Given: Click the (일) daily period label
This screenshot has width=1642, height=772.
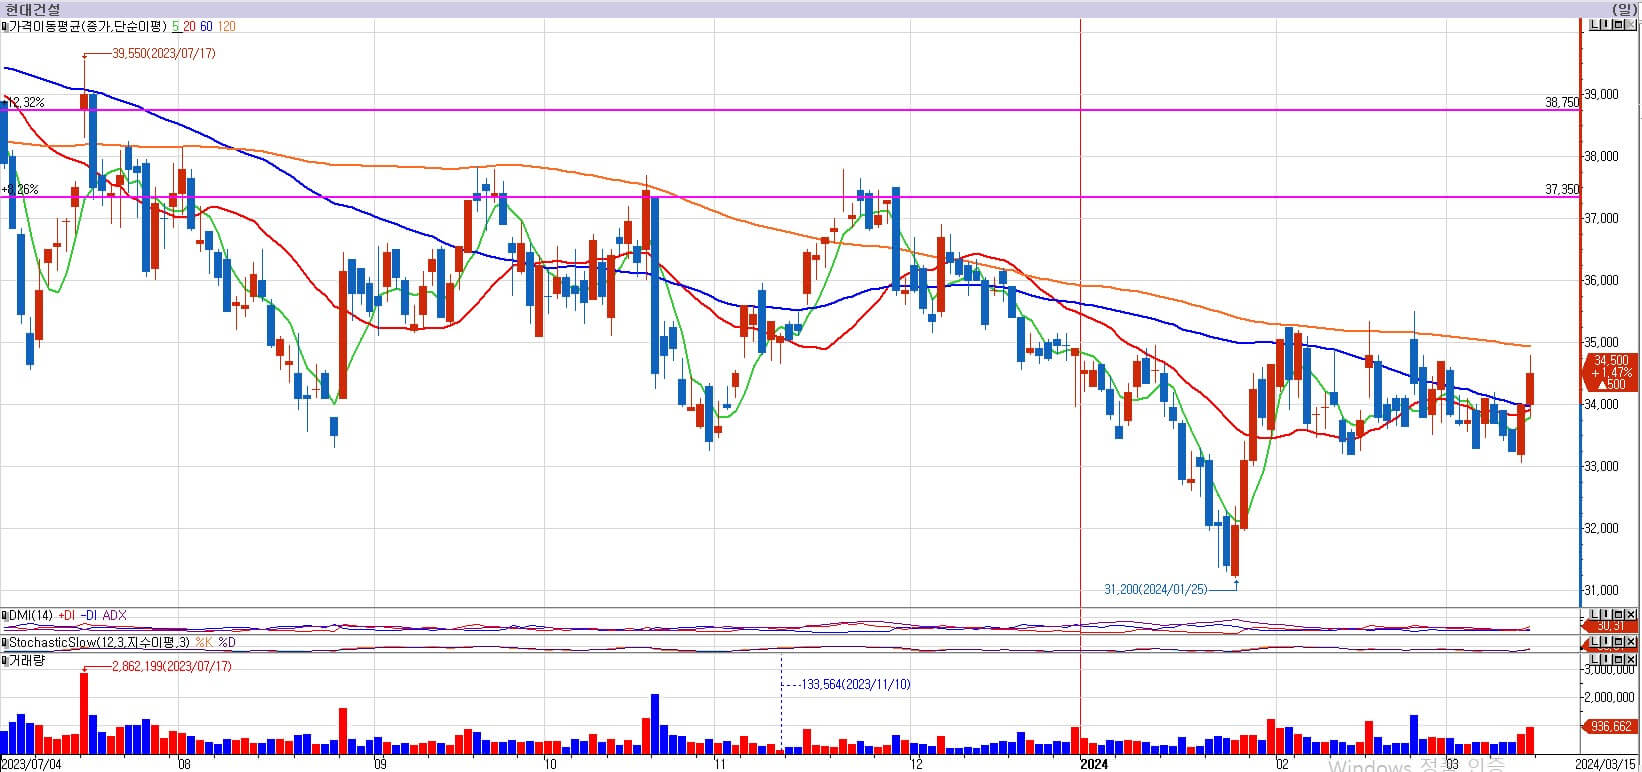Looking at the screenshot, I should 1625,9.
